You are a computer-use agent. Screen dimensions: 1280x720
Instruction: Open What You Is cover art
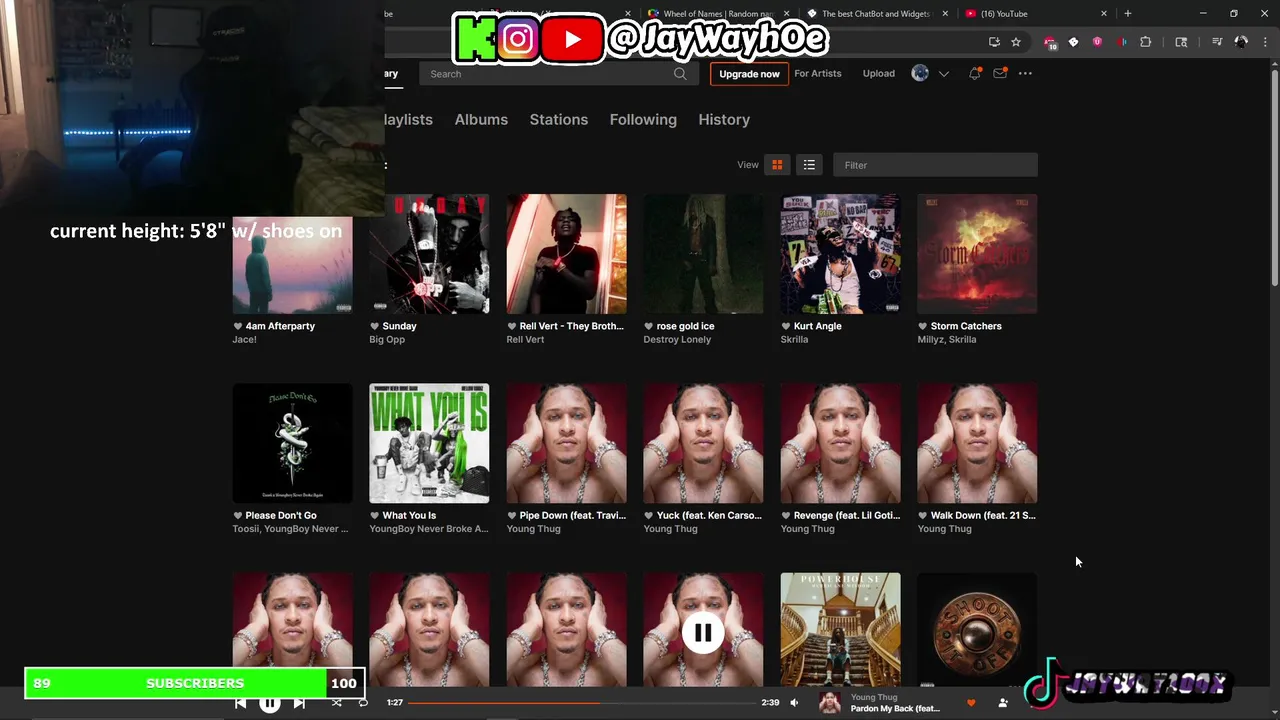429,443
